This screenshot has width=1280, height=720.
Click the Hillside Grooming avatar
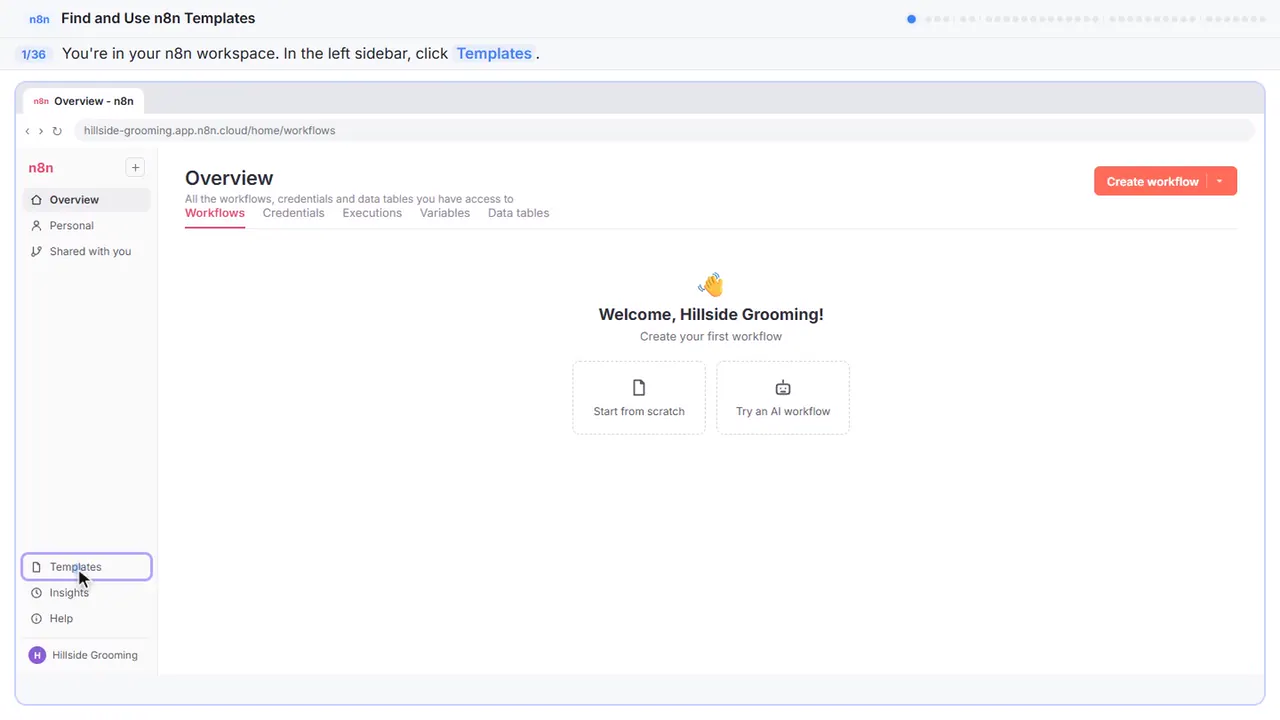click(x=37, y=656)
